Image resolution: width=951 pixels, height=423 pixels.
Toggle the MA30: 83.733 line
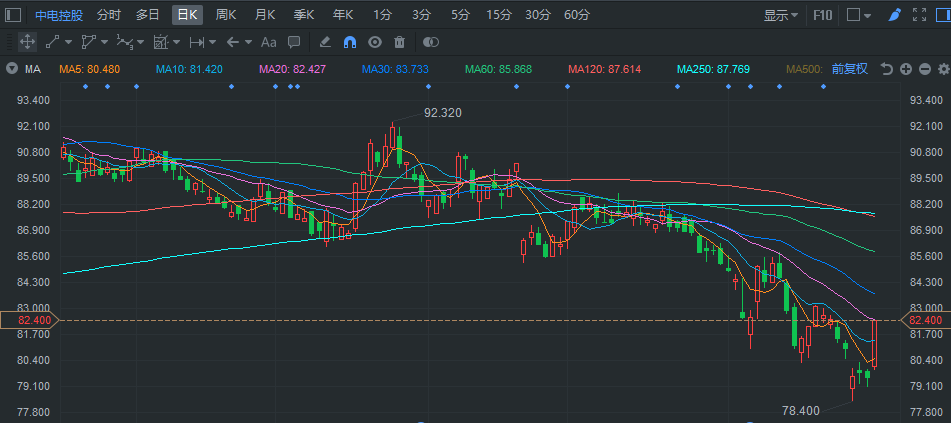tap(395, 69)
